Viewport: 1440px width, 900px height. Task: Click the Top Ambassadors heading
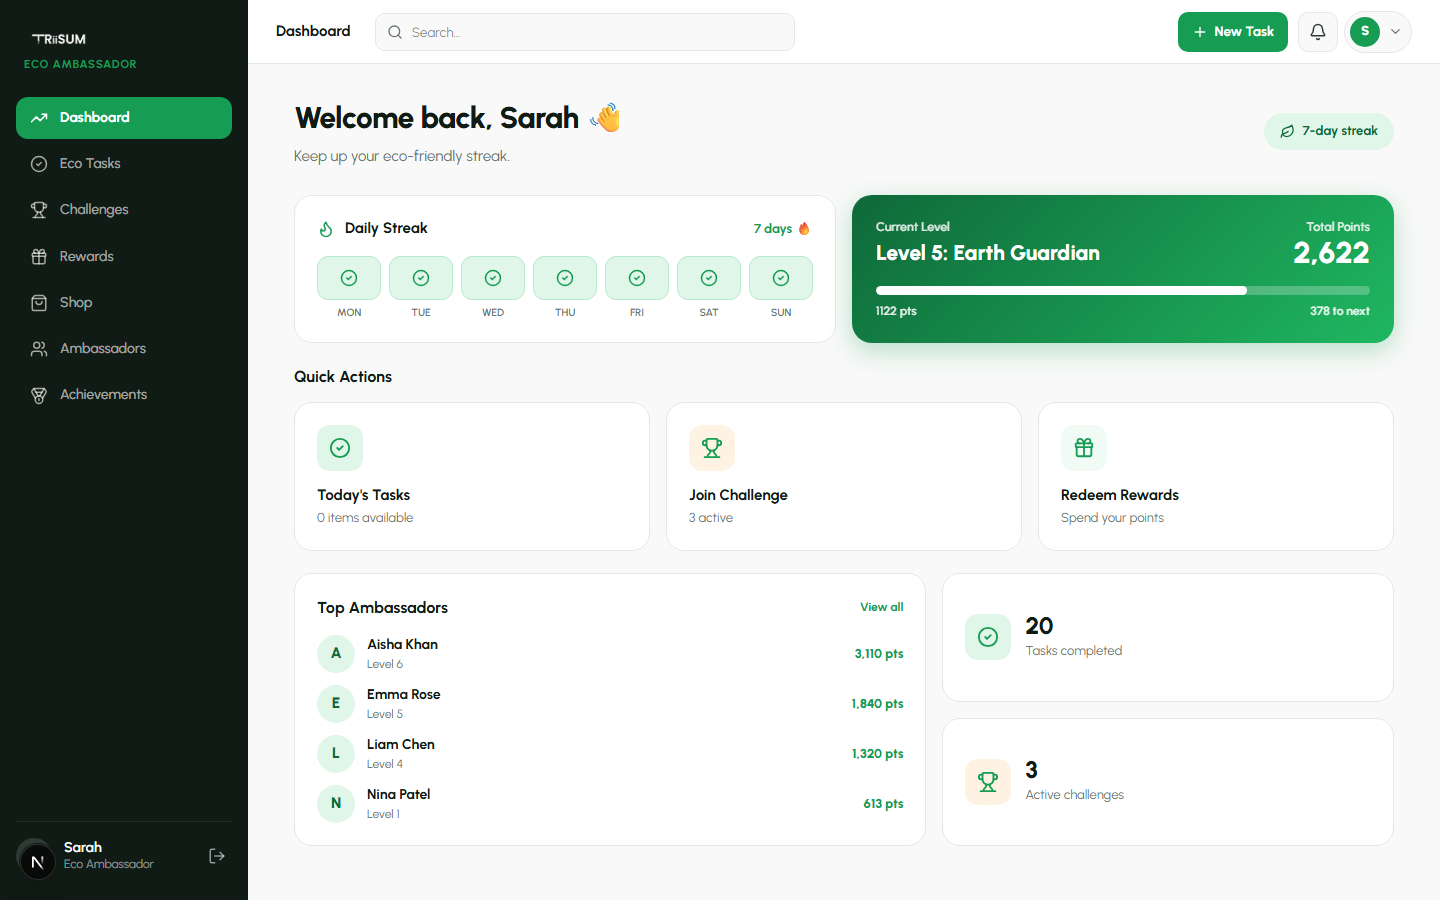tap(383, 608)
